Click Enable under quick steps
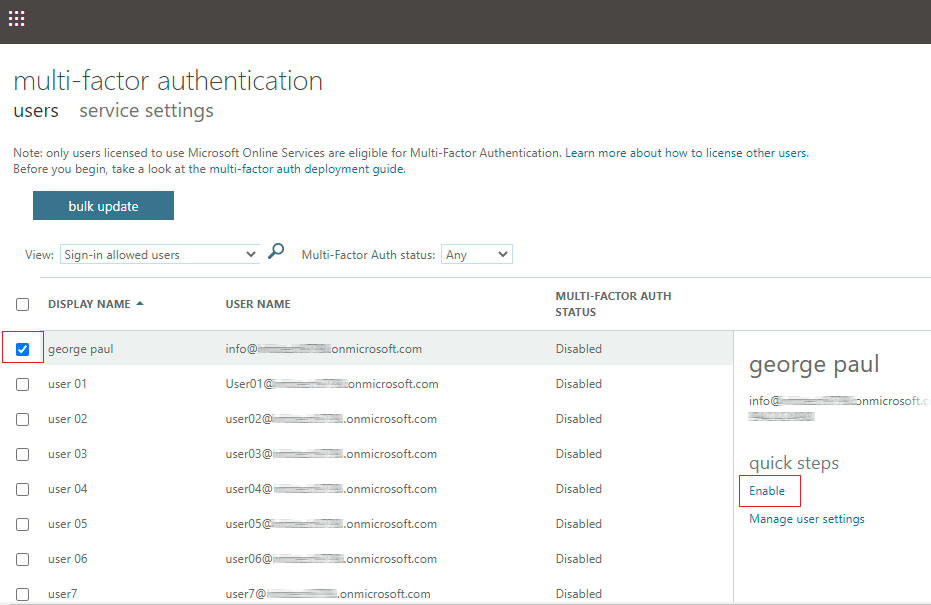931x605 pixels. pyautogui.click(x=767, y=491)
